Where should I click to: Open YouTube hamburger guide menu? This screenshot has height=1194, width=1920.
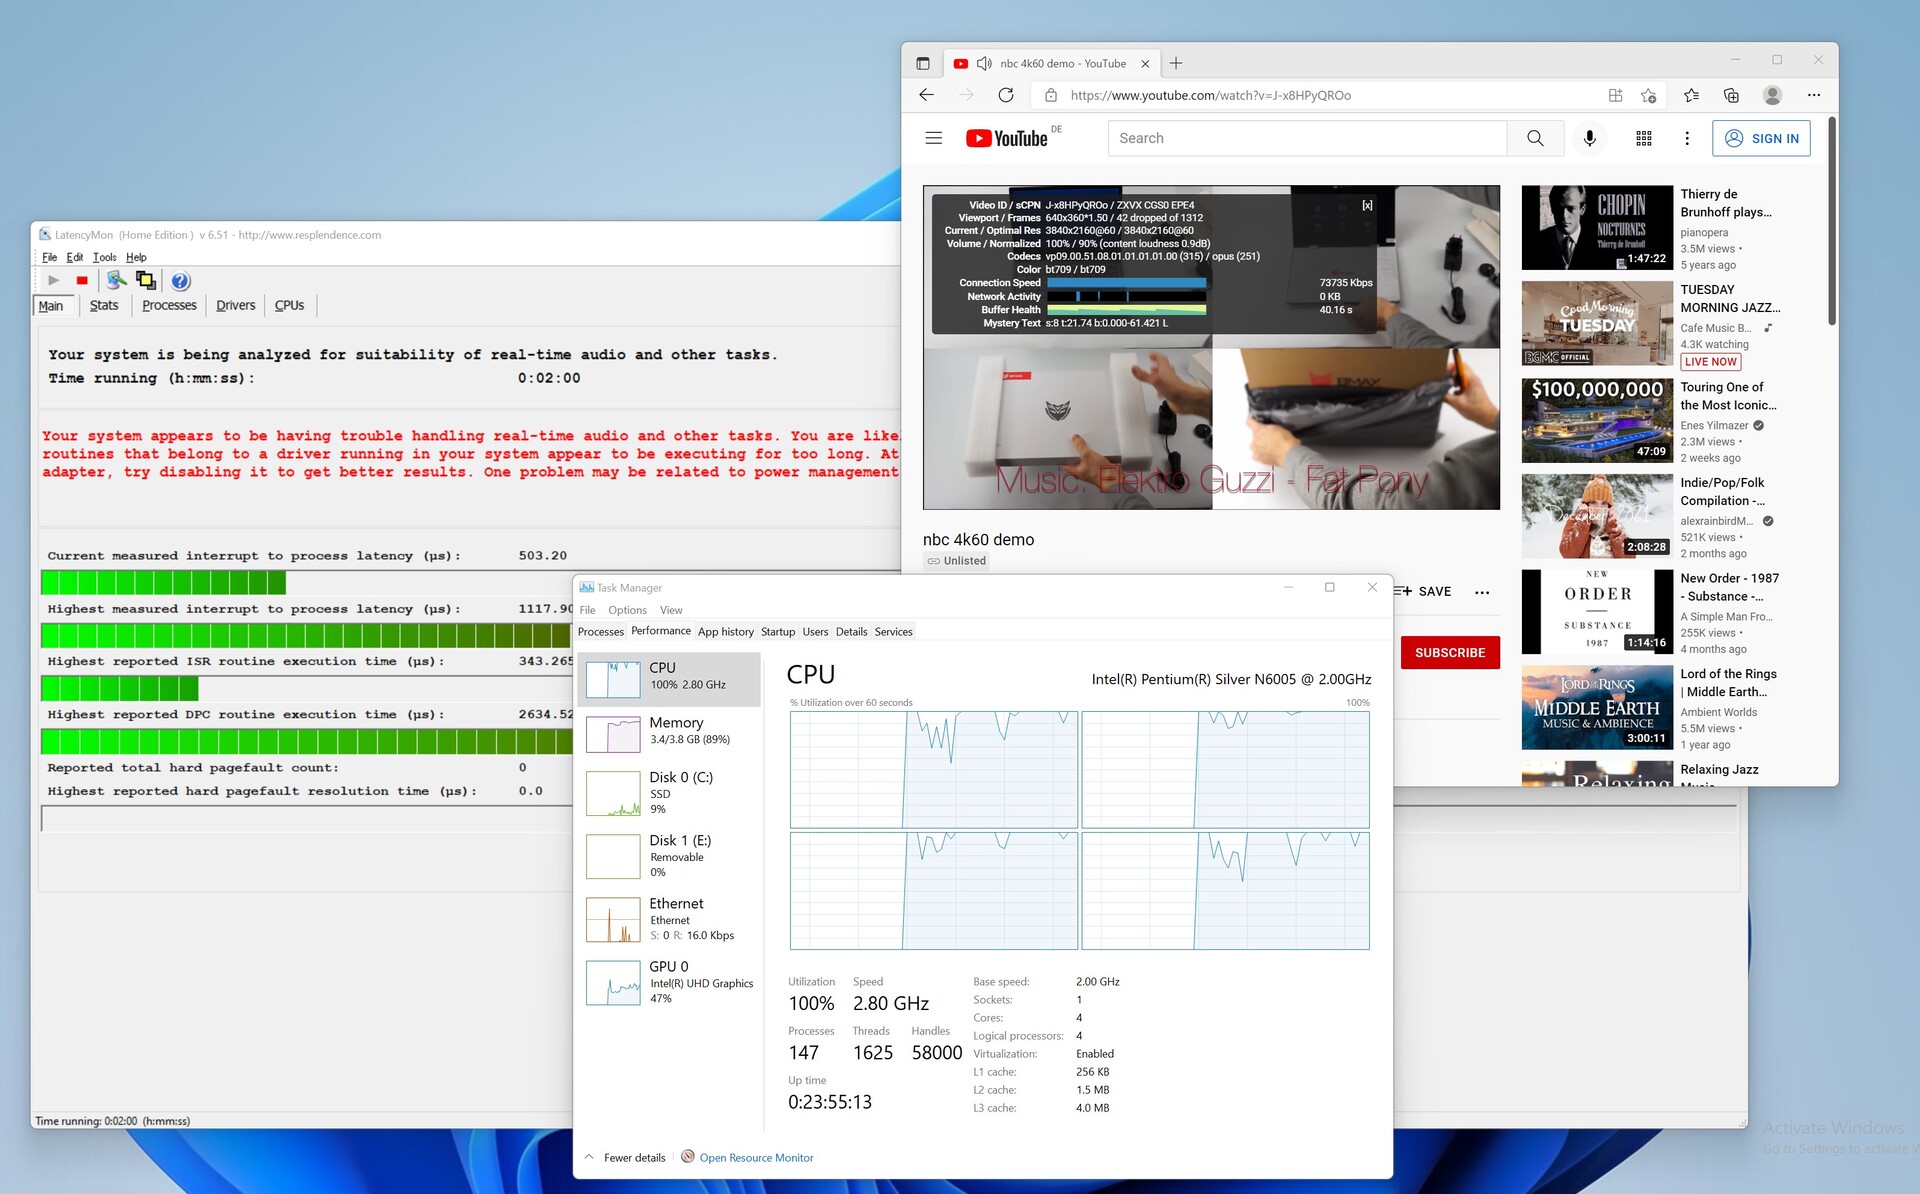[x=933, y=138]
